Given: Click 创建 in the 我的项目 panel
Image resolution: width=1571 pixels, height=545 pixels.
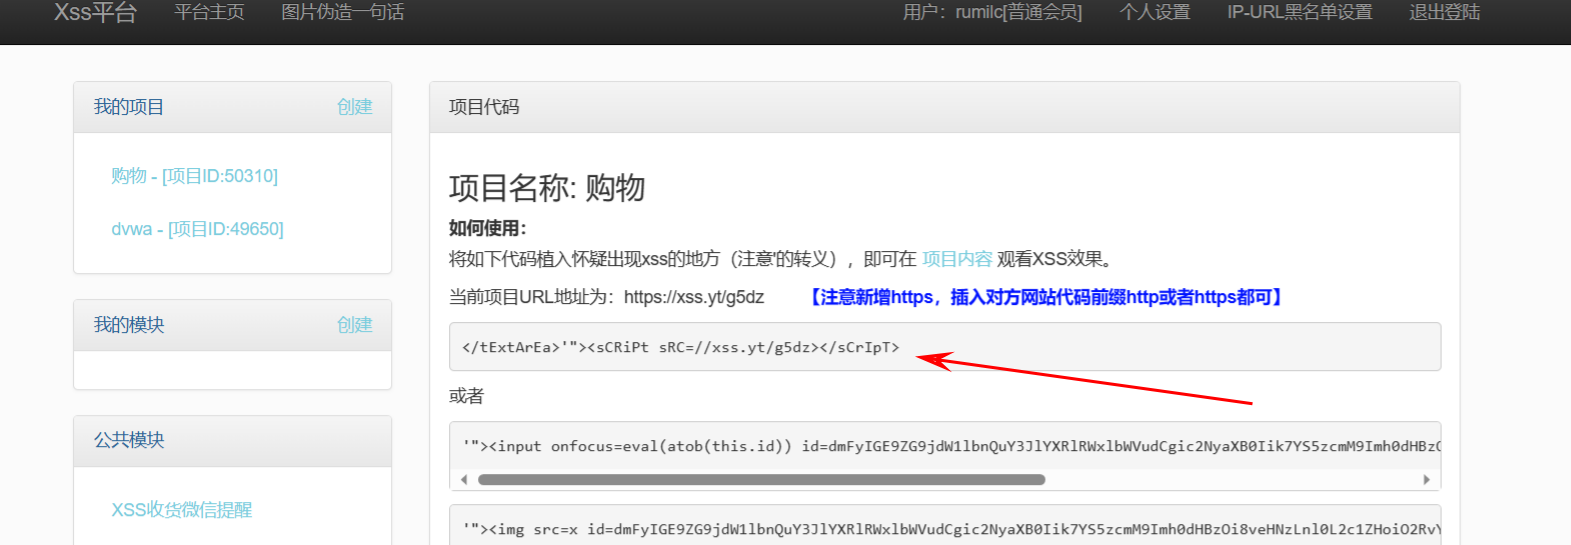Looking at the screenshot, I should coord(354,107).
